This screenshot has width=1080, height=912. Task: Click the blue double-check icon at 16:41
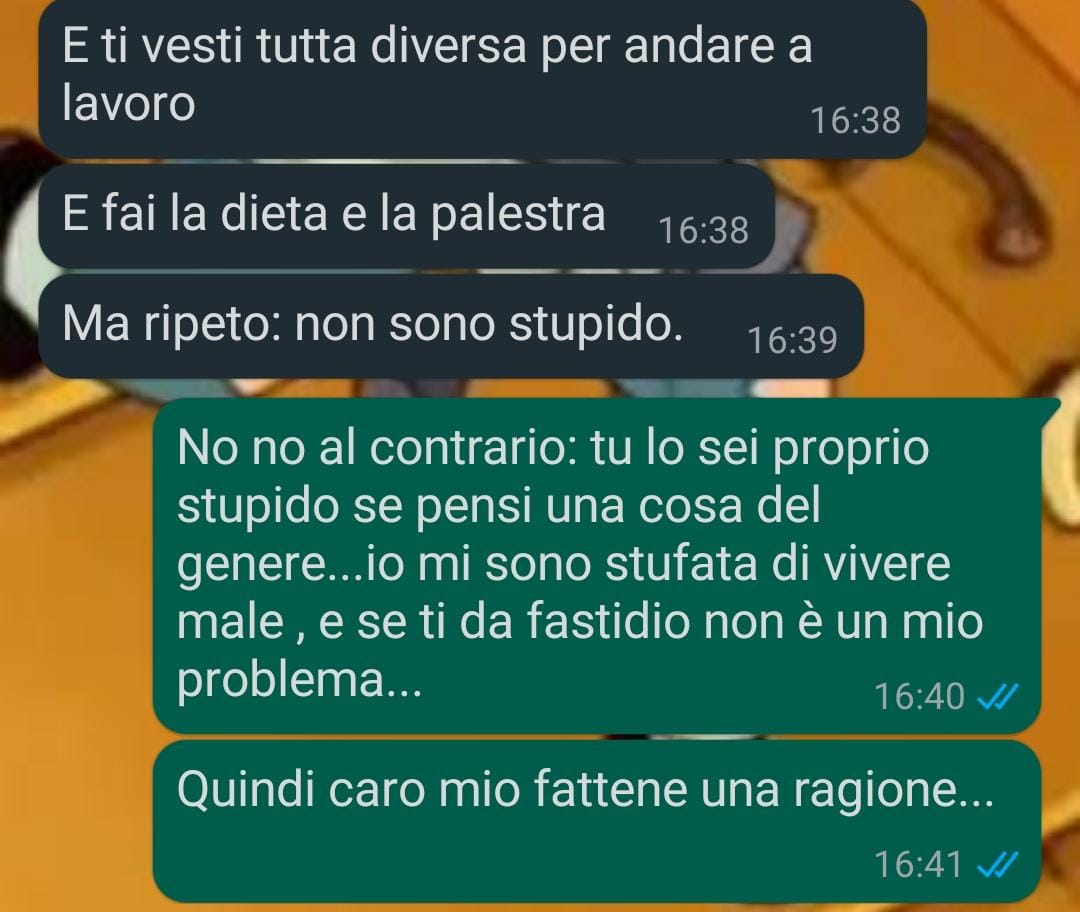pos(997,865)
